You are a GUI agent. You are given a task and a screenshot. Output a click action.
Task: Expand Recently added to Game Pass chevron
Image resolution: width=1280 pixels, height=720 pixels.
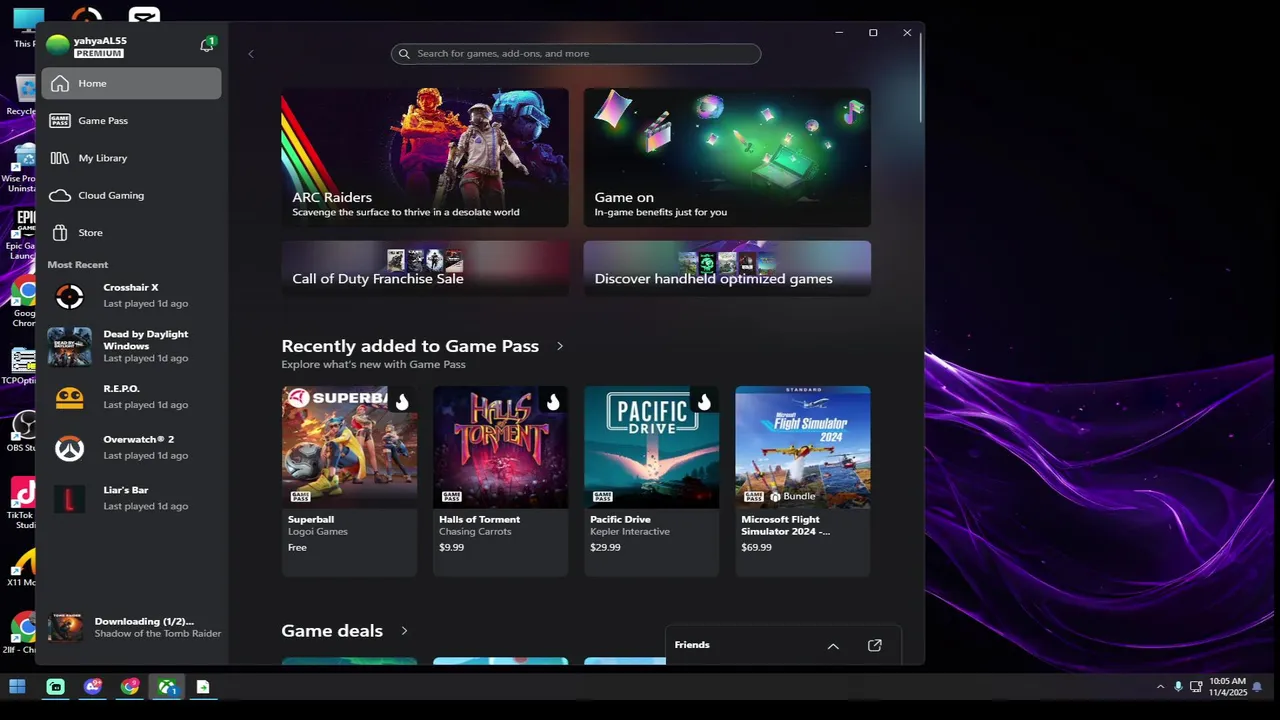point(560,346)
